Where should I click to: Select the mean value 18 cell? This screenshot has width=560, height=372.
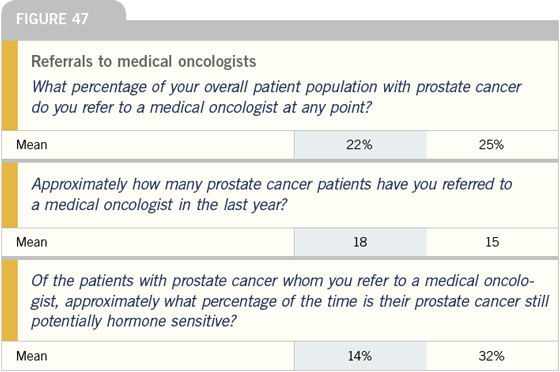click(x=360, y=242)
